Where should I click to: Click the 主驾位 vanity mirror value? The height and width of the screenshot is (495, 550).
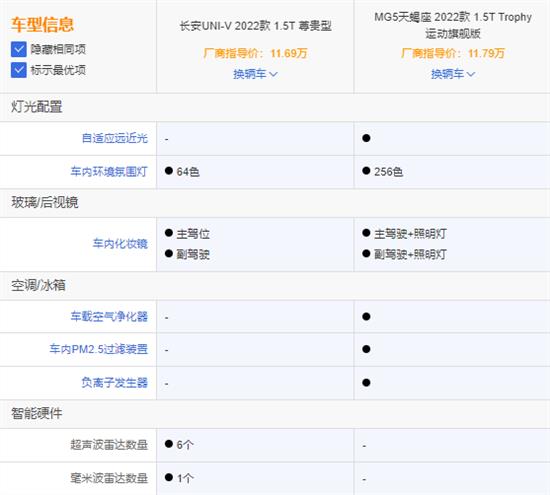coord(193,234)
